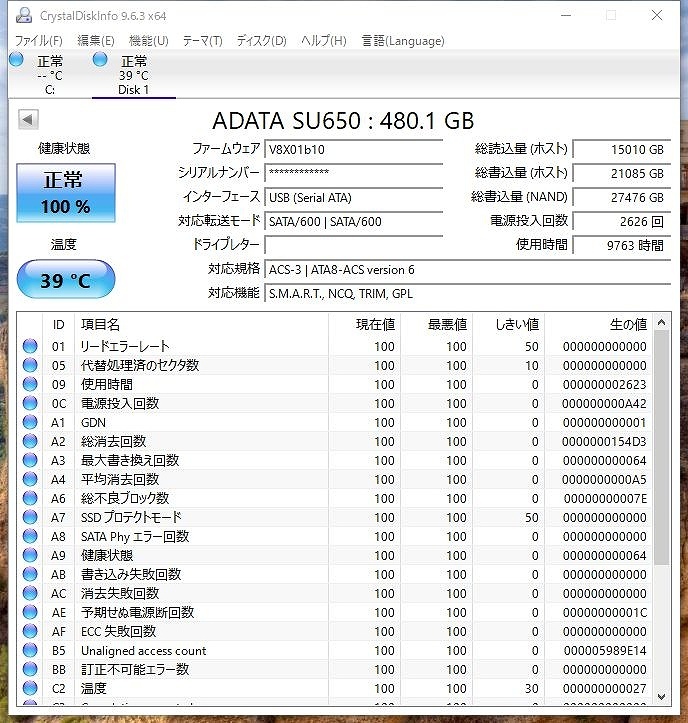Click the status icon for attribute A7

click(x=30, y=517)
